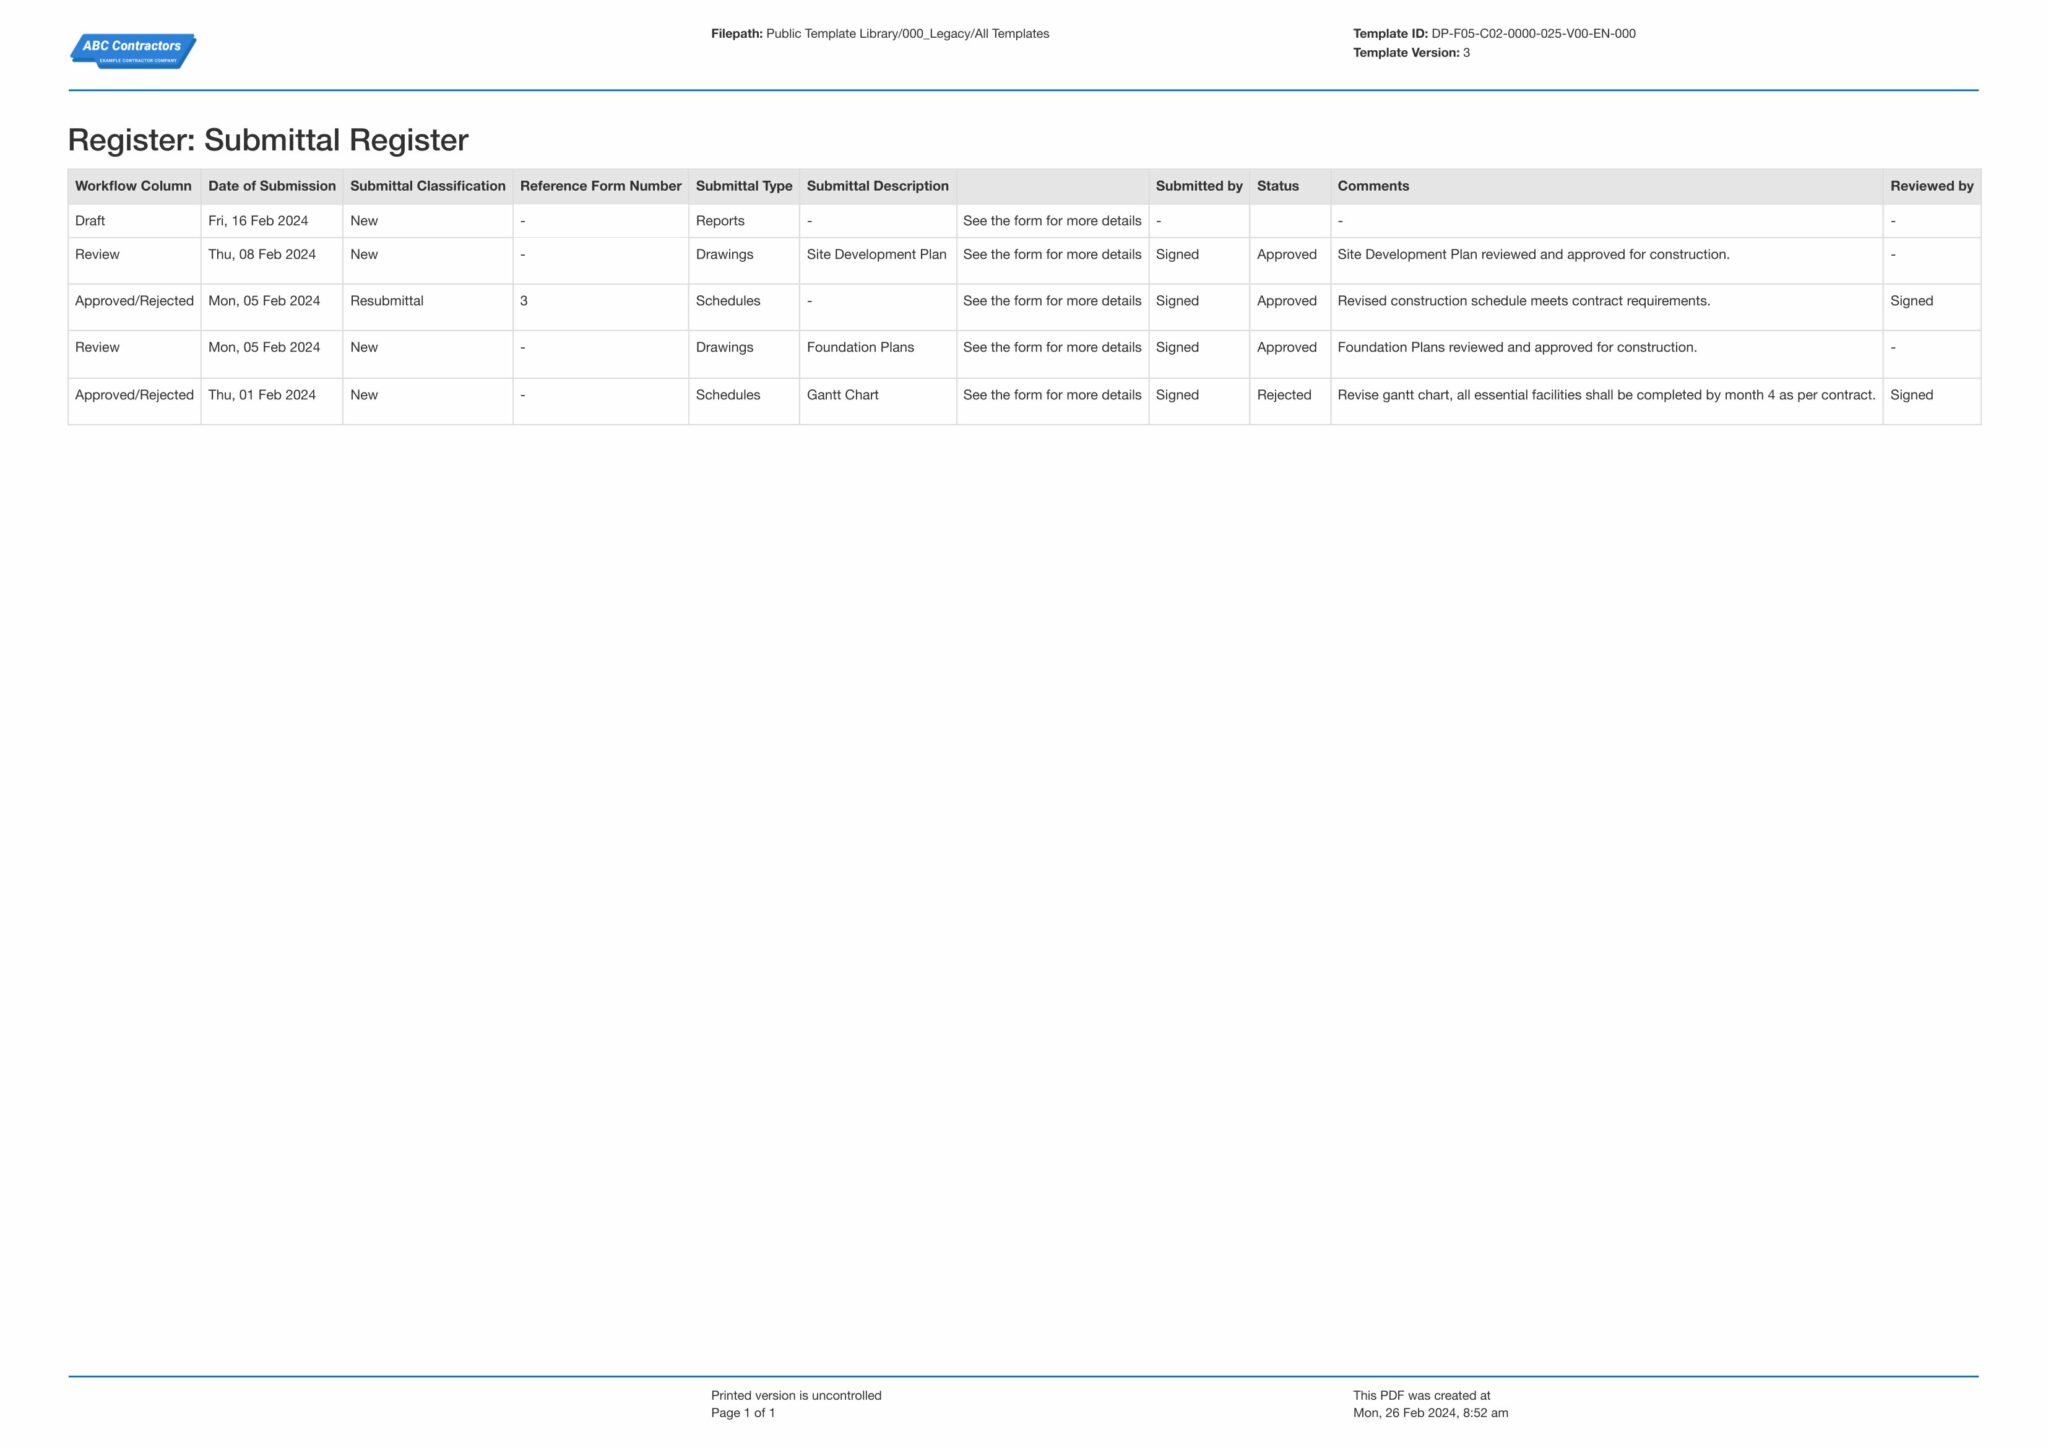
Task: Click the Filepath text in the header
Action: point(880,33)
